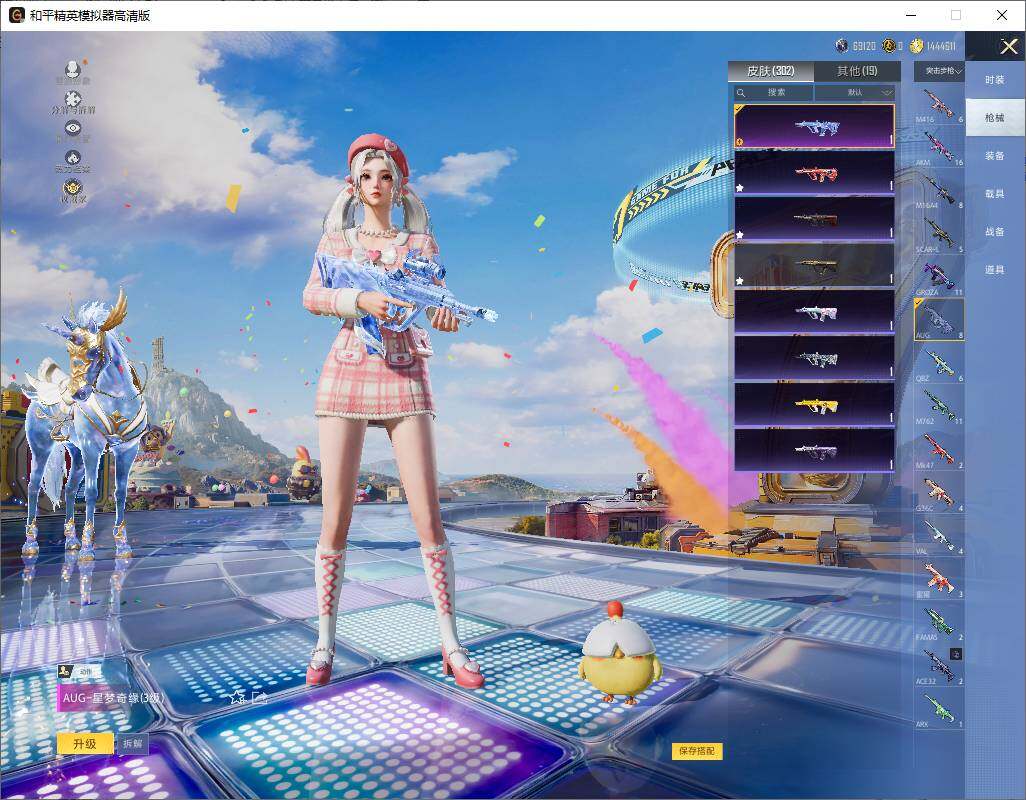Select the QBZ weapon icon
This screenshot has width=1026, height=800.
pos(939,363)
